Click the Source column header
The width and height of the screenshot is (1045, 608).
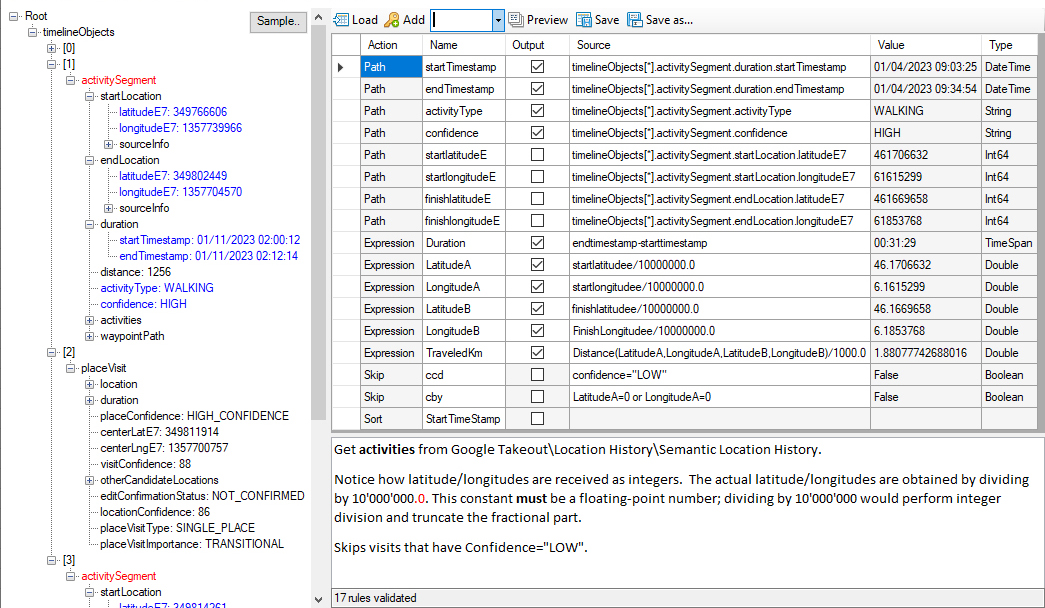(593, 45)
